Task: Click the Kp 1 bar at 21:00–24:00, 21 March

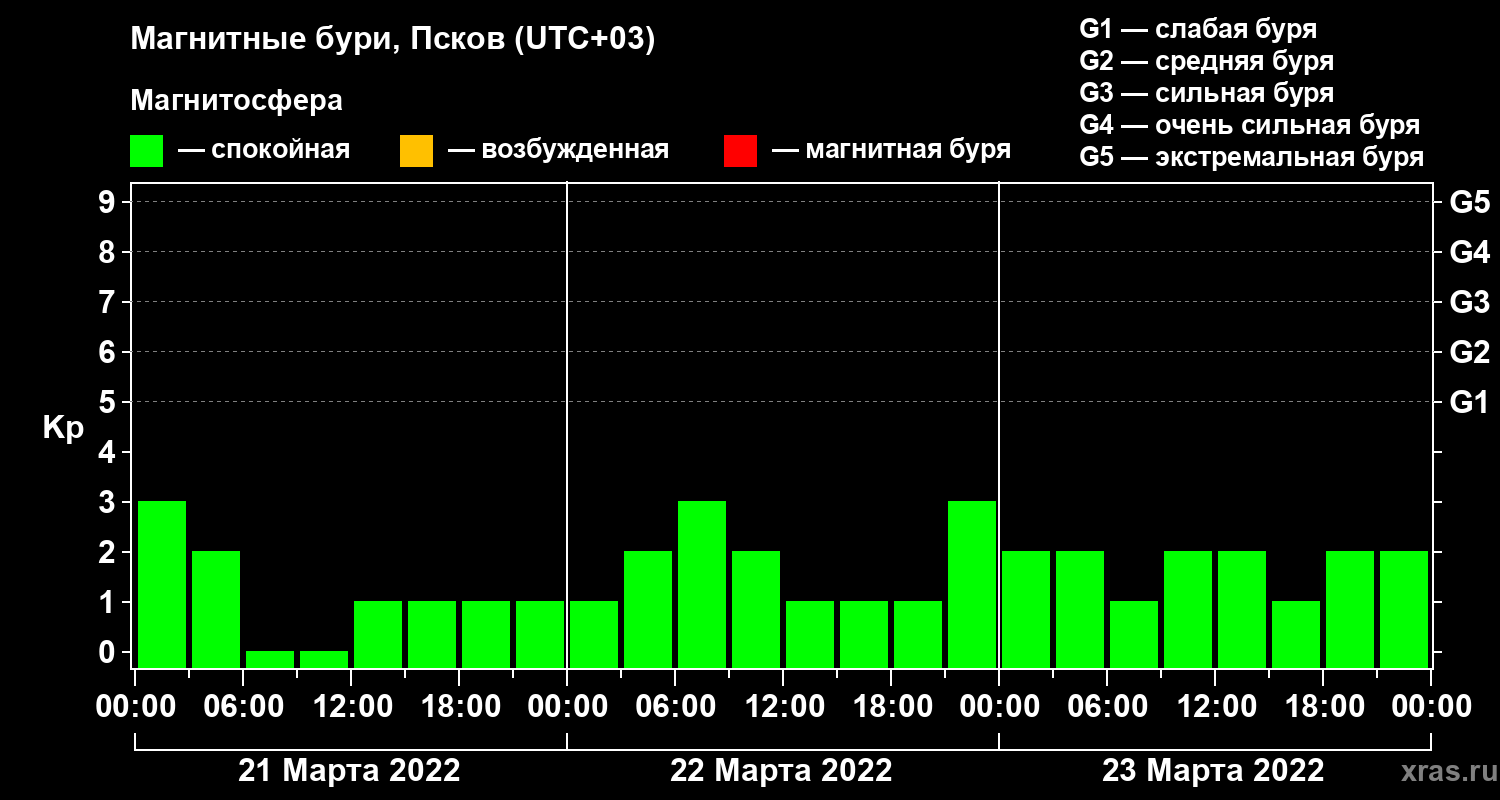Action: [540, 634]
